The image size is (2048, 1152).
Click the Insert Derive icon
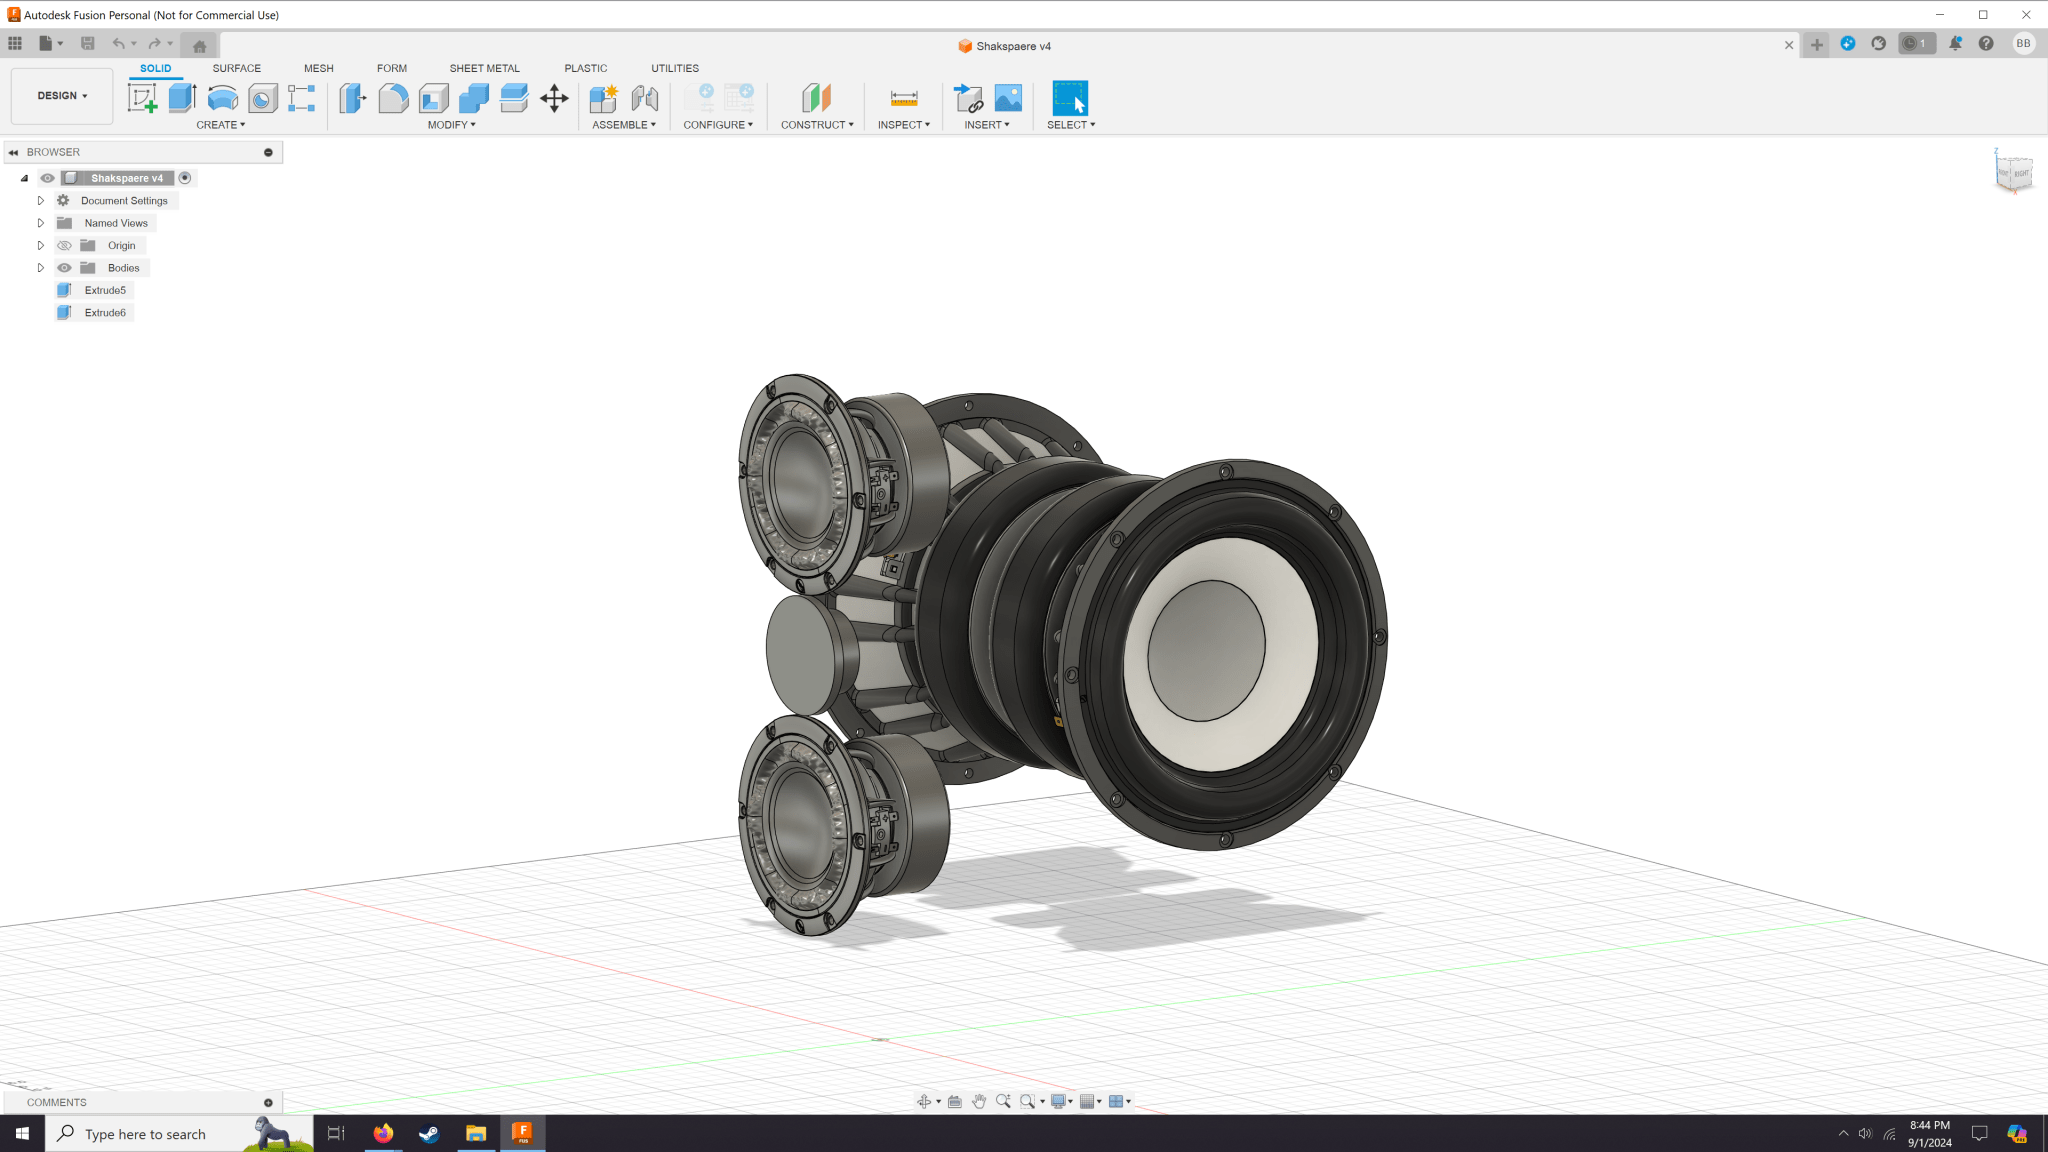968,98
